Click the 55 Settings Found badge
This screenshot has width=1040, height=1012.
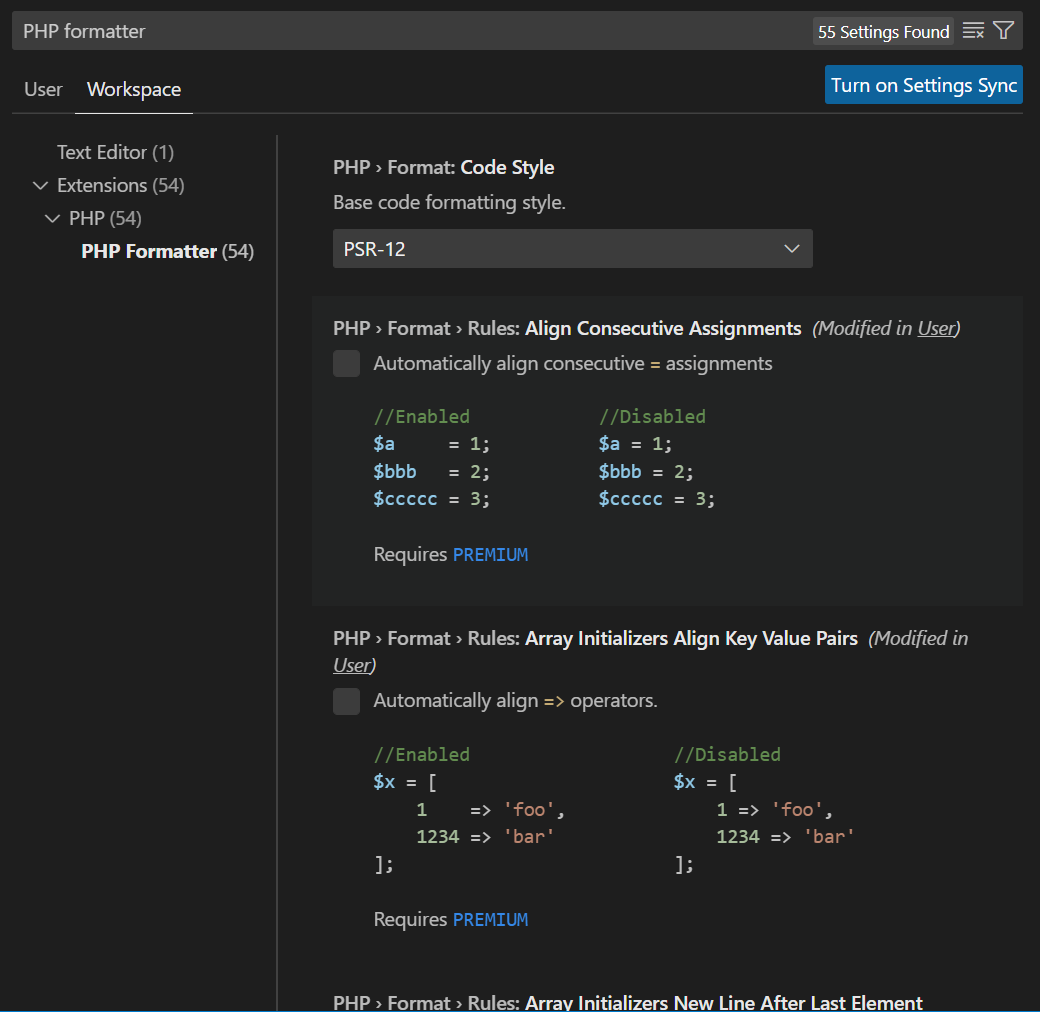point(883,32)
